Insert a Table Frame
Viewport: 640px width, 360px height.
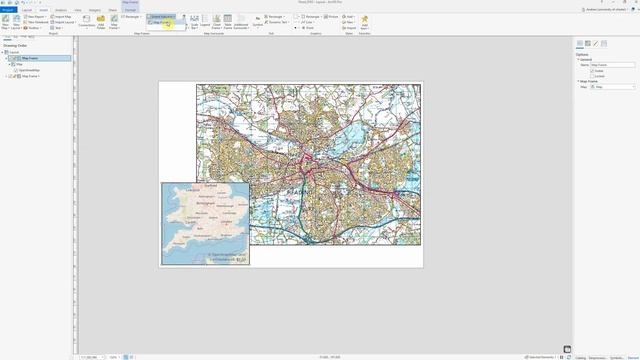pos(228,22)
